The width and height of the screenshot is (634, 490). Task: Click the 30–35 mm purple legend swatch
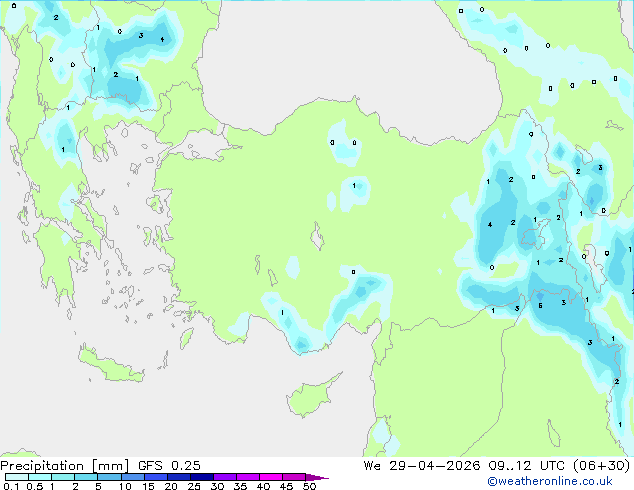(x=224, y=477)
